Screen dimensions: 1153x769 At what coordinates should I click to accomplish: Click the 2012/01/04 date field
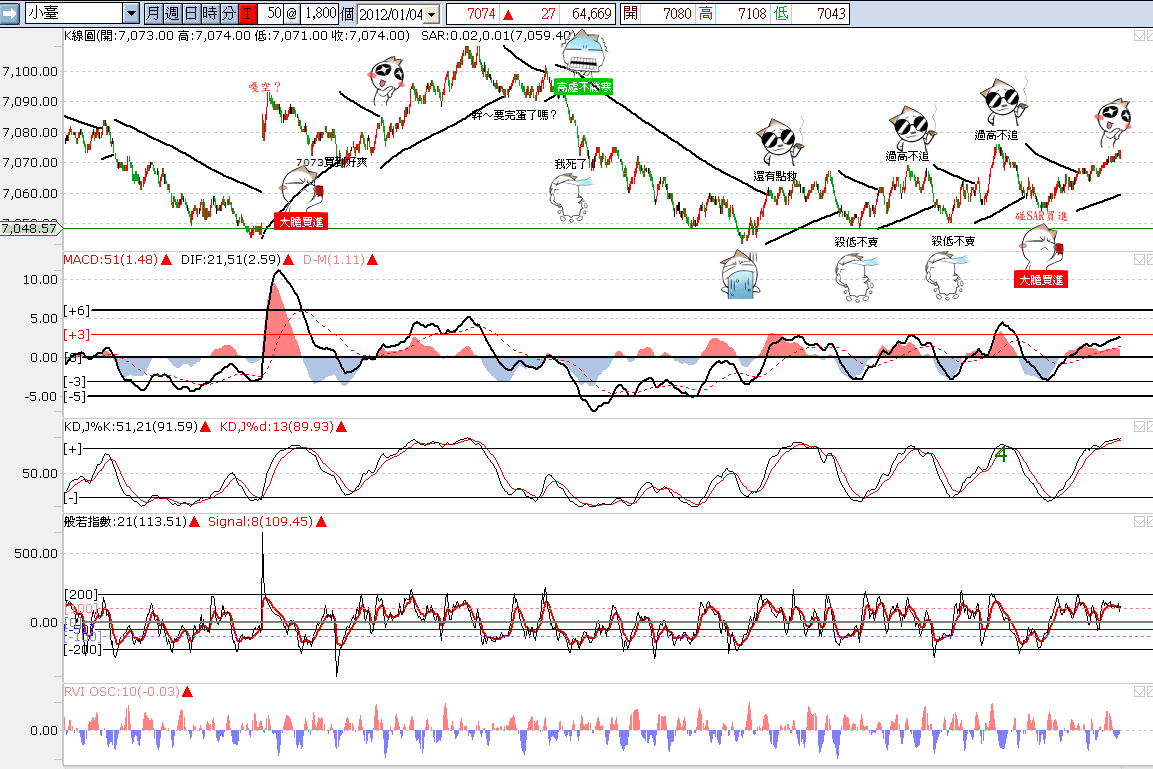pyautogui.click(x=391, y=14)
